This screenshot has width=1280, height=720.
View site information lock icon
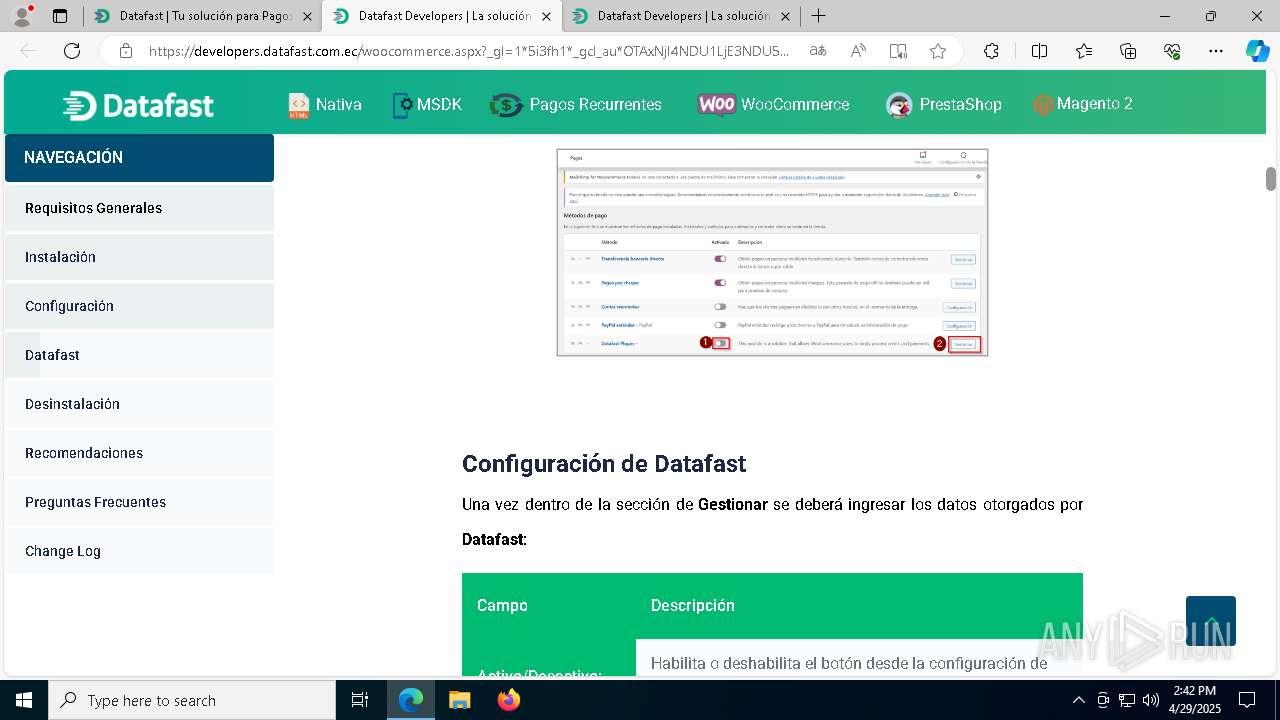(x=126, y=51)
